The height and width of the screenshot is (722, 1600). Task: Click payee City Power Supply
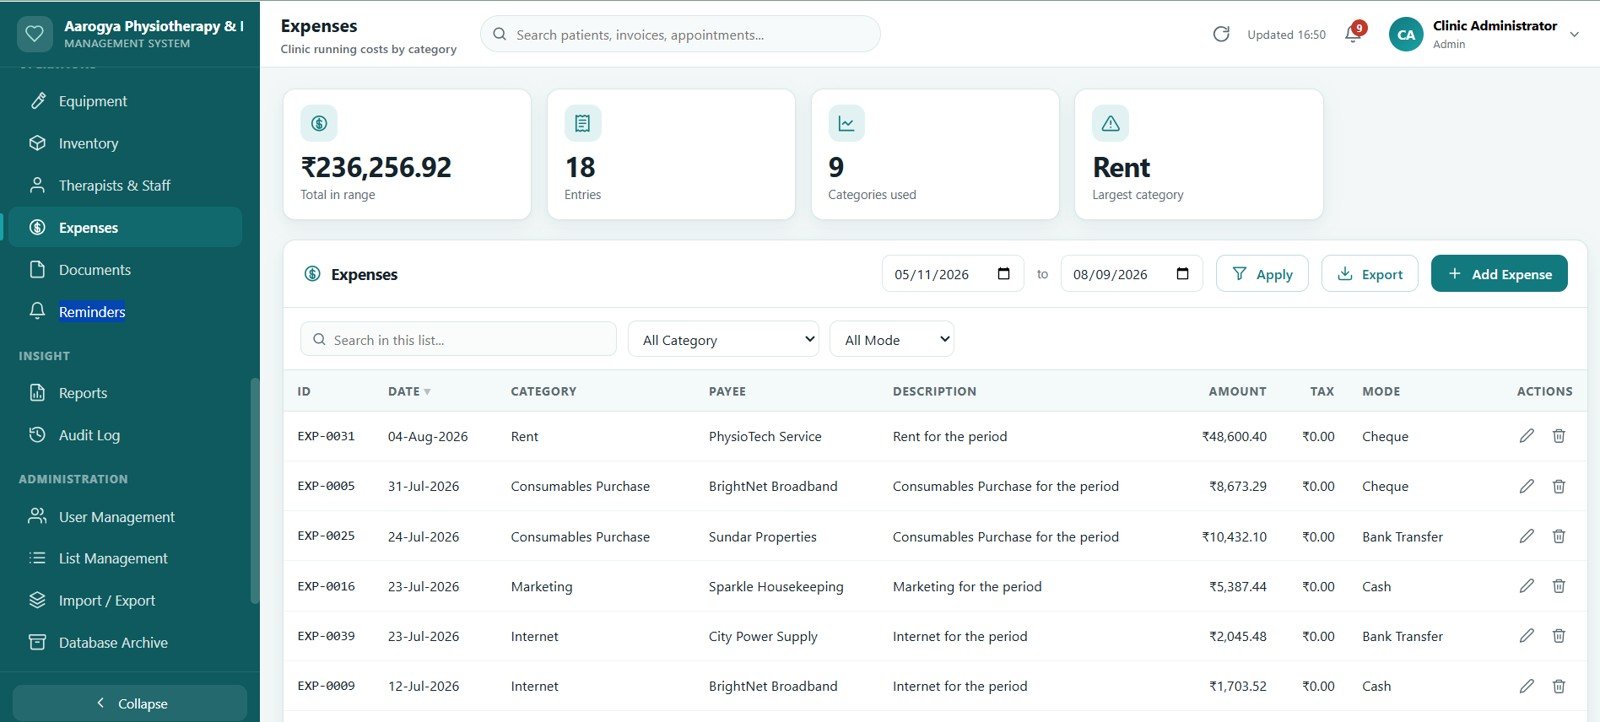pos(763,636)
